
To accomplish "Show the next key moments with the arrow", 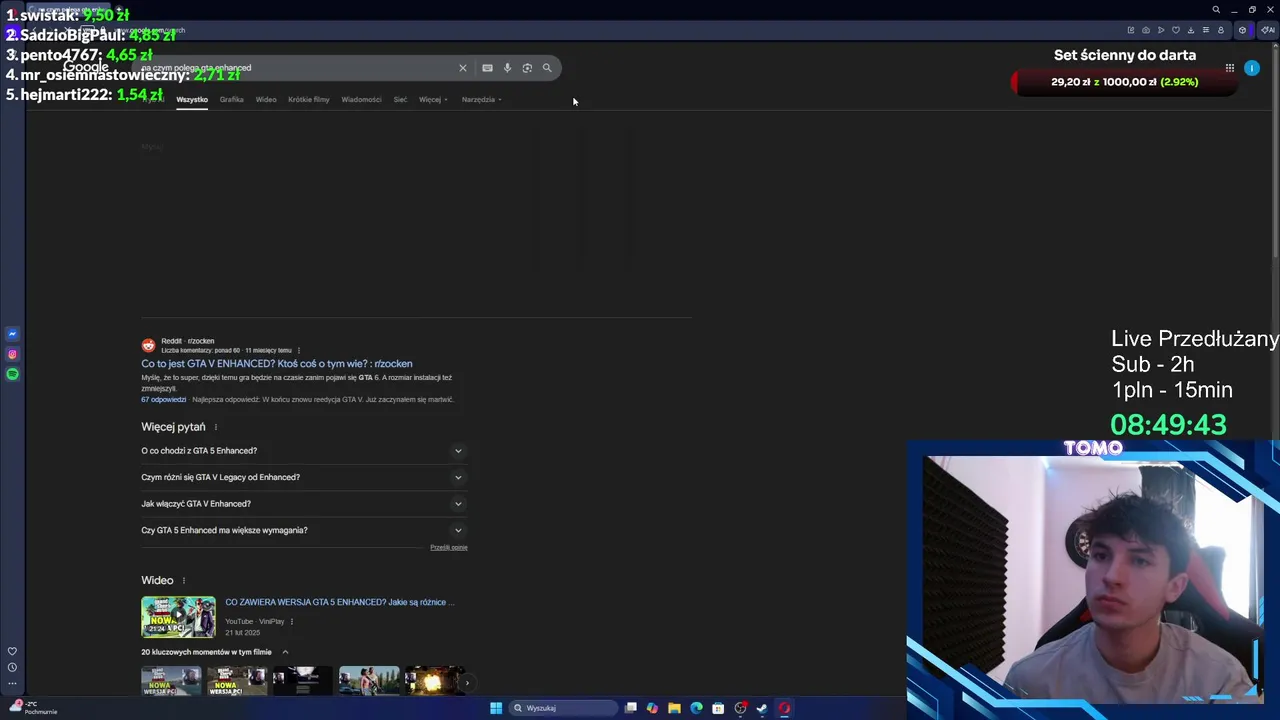I will (467, 683).
